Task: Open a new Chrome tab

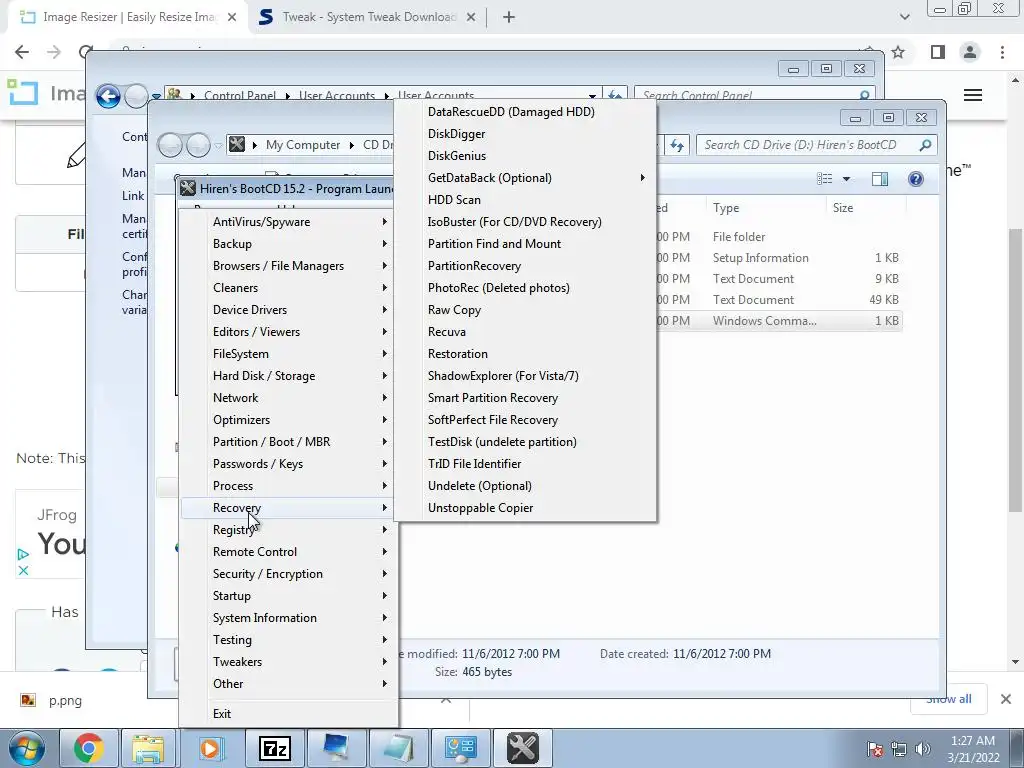Action: [509, 17]
